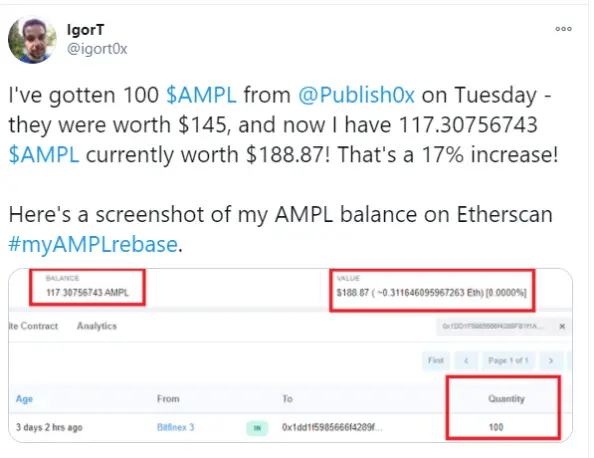Follow the first $AMPL cashtag link
The image size is (594, 458).
[201, 95]
